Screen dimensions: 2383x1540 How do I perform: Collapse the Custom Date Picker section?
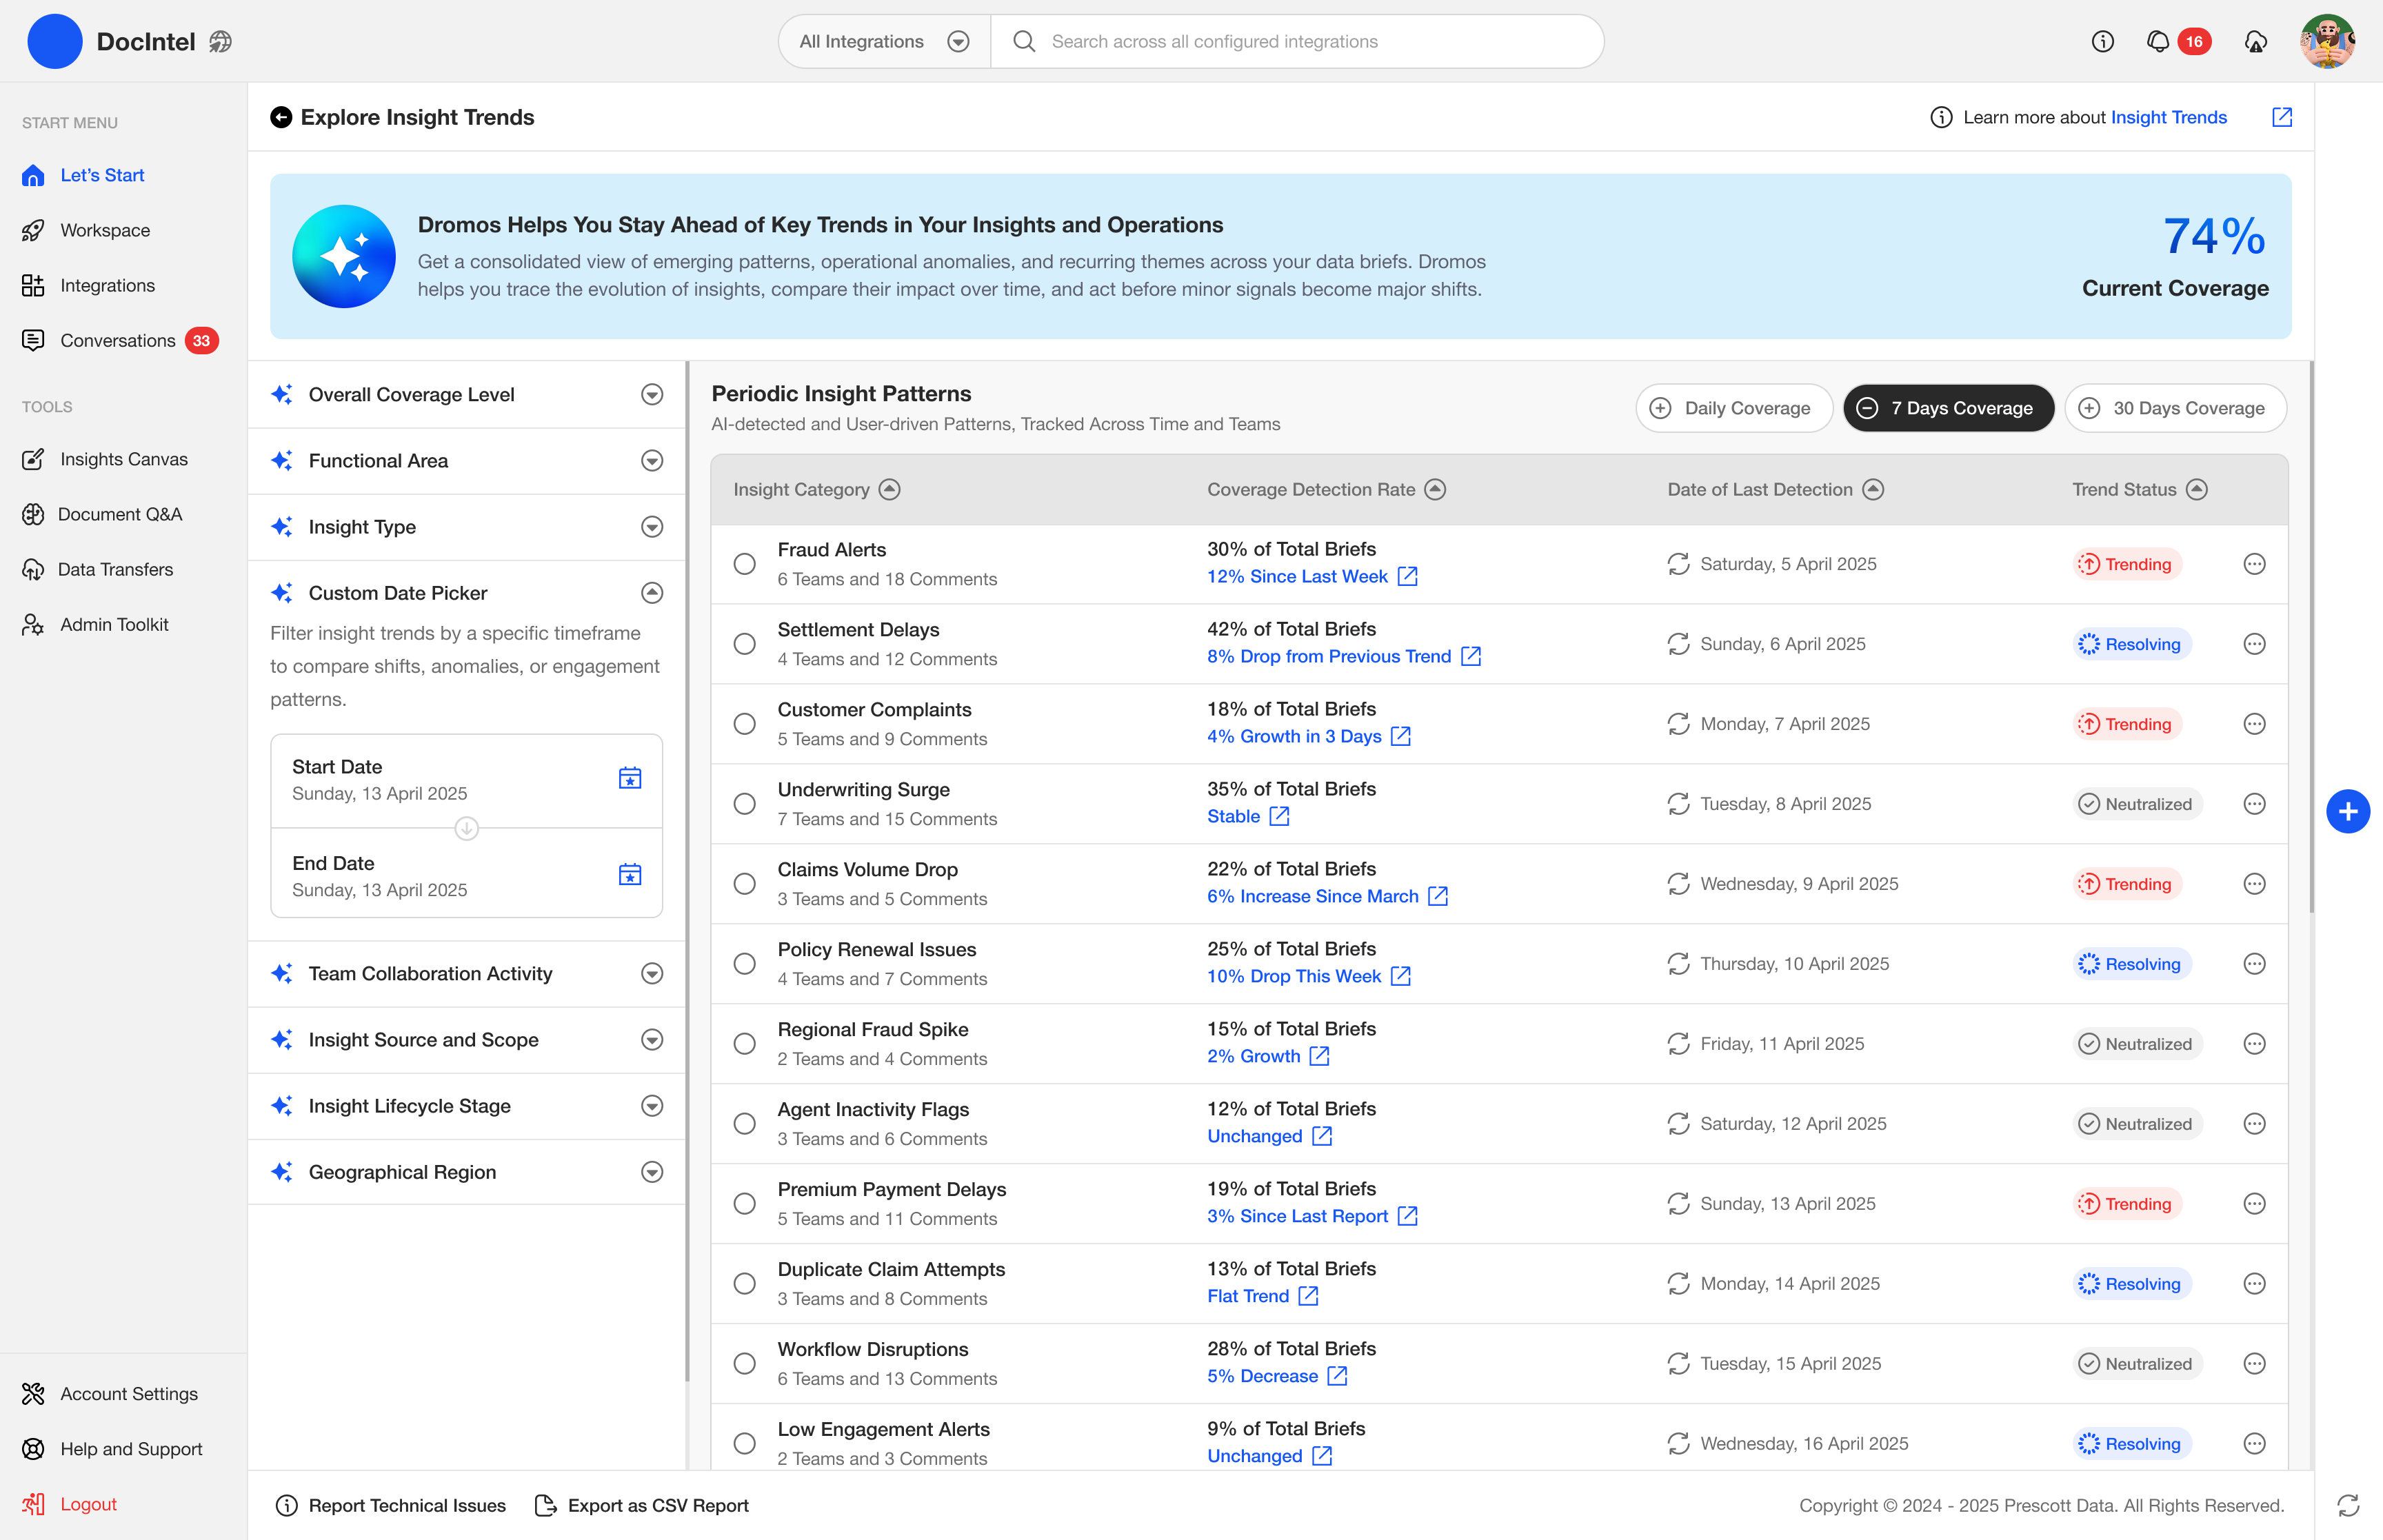pyautogui.click(x=652, y=593)
